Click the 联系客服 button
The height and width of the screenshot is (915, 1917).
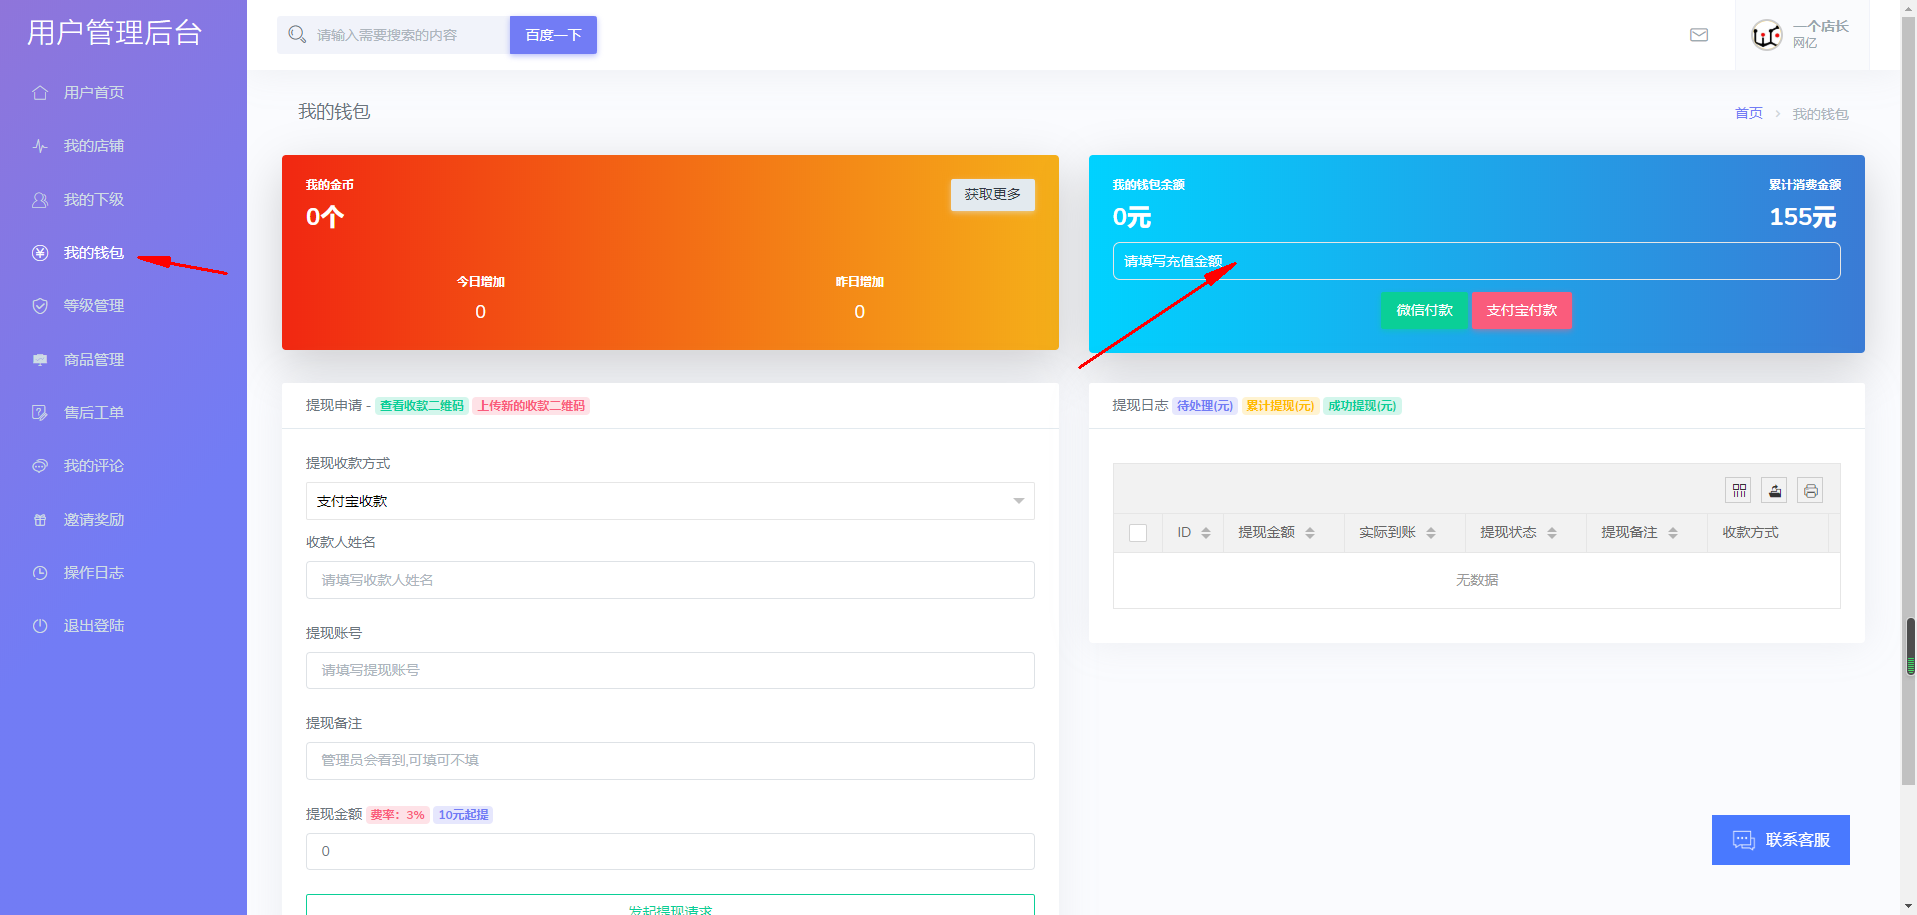(x=1781, y=840)
